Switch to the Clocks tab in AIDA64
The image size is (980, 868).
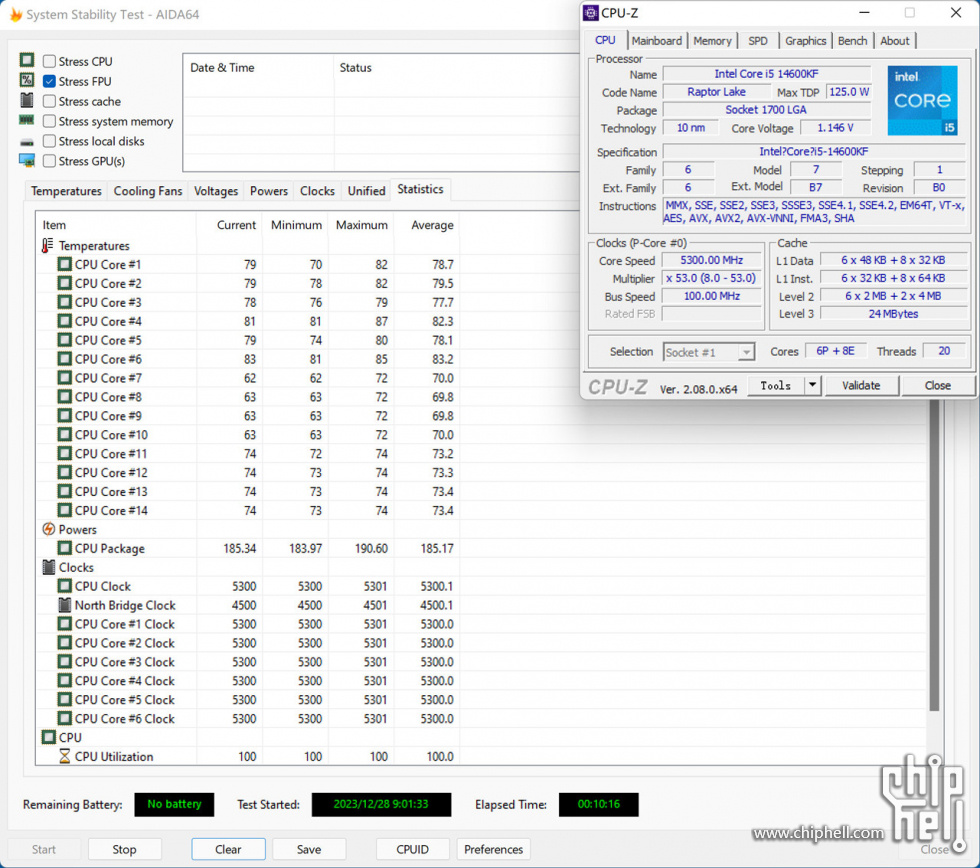click(x=317, y=191)
